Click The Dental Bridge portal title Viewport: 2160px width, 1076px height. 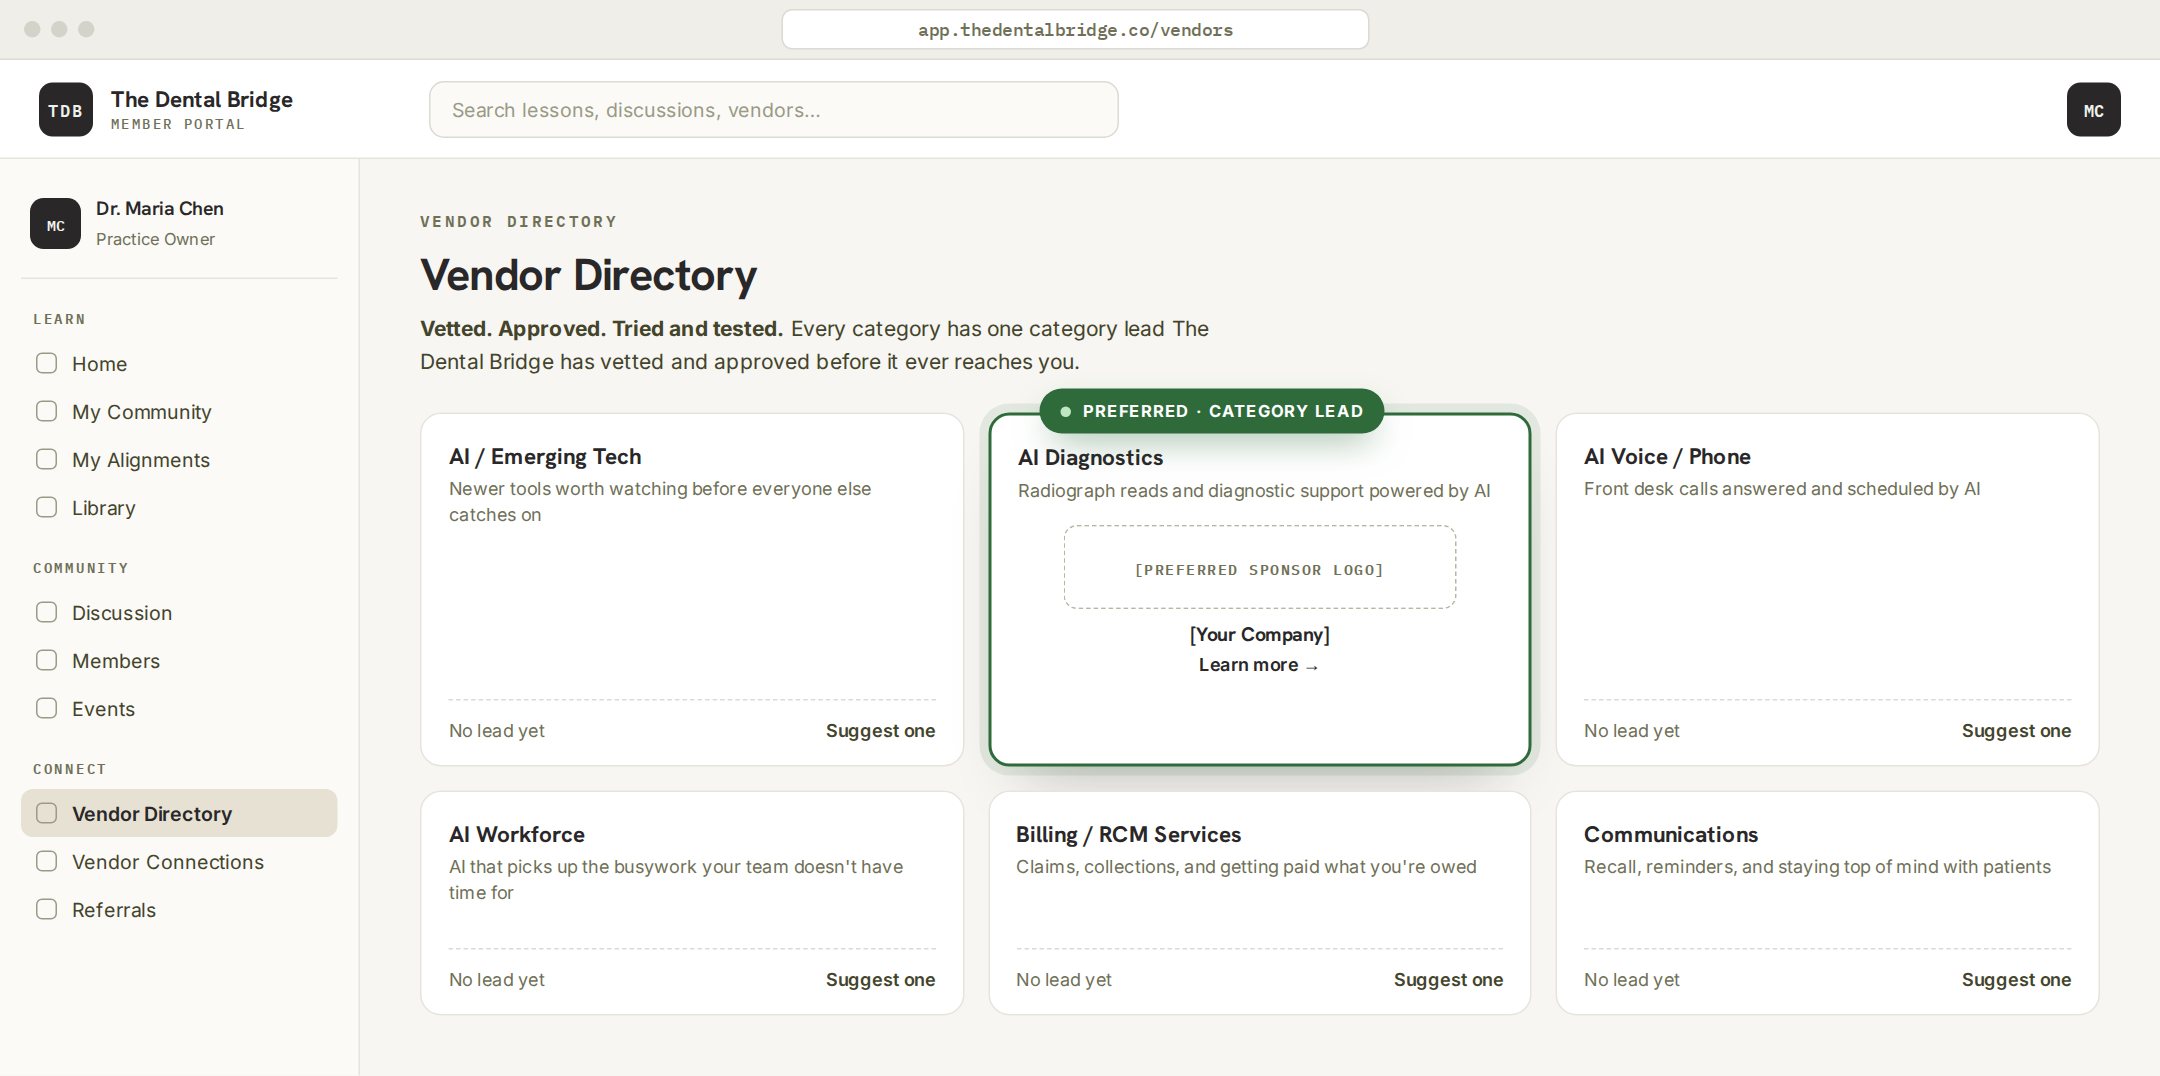tap(202, 99)
